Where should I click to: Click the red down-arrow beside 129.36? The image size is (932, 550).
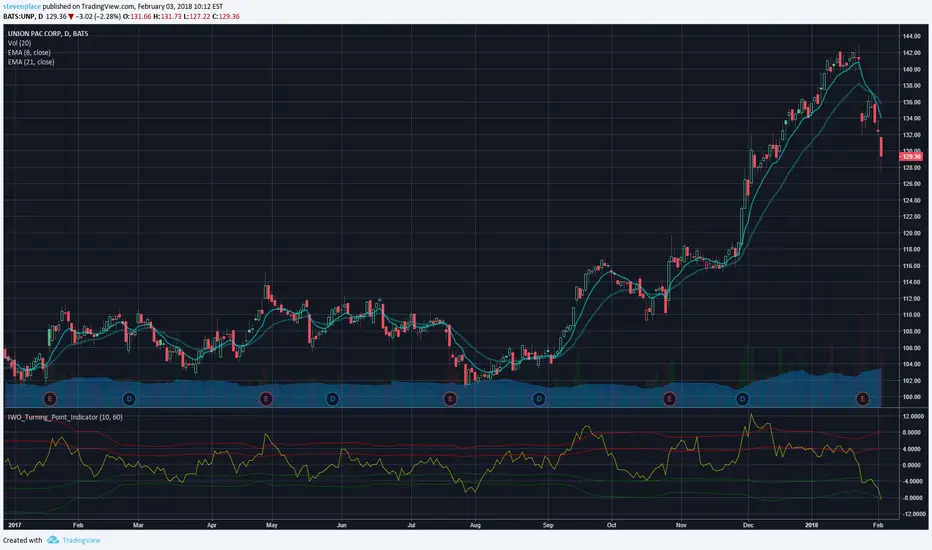coord(71,17)
